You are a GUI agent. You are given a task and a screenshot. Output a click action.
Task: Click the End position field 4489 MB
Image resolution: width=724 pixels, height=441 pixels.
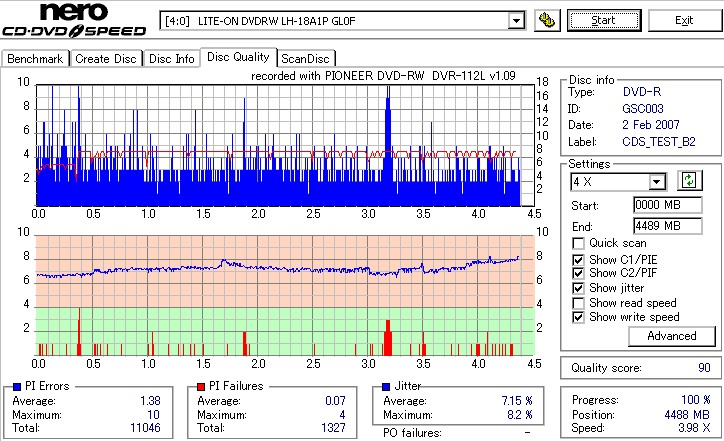[x=668, y=226]
